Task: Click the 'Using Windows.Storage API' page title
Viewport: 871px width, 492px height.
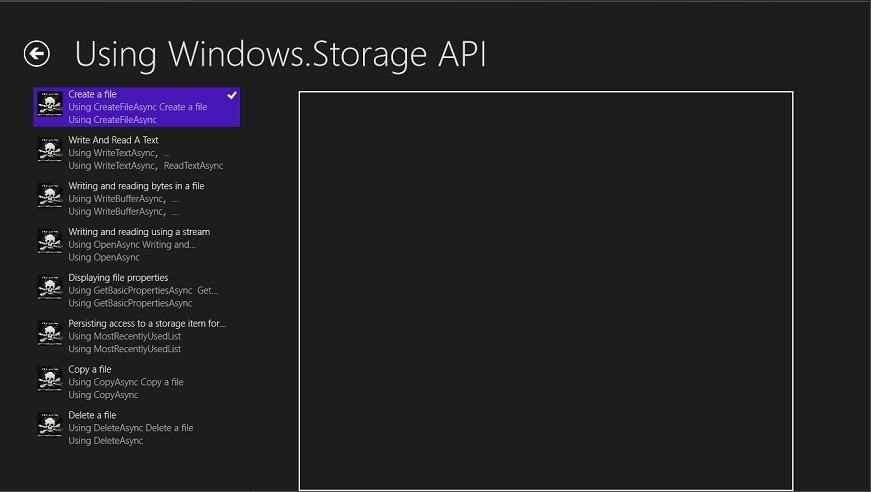Action: click(x=281, y=55)
